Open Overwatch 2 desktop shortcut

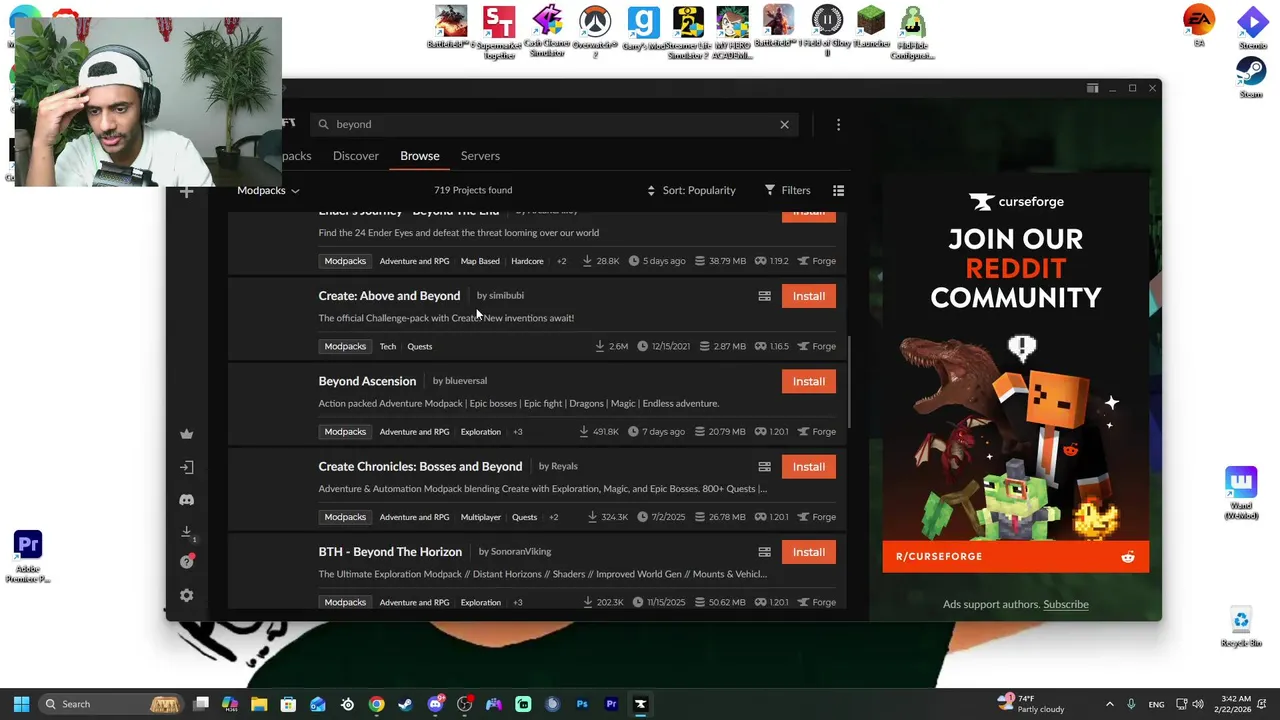click(x=595, y=33)
